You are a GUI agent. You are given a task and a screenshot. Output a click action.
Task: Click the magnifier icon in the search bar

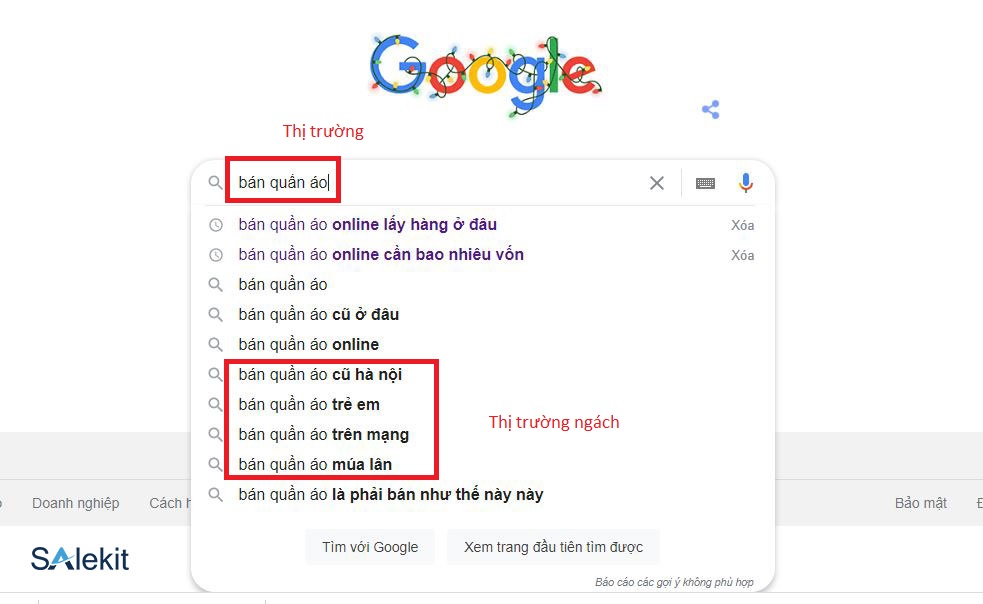point(216,183)
